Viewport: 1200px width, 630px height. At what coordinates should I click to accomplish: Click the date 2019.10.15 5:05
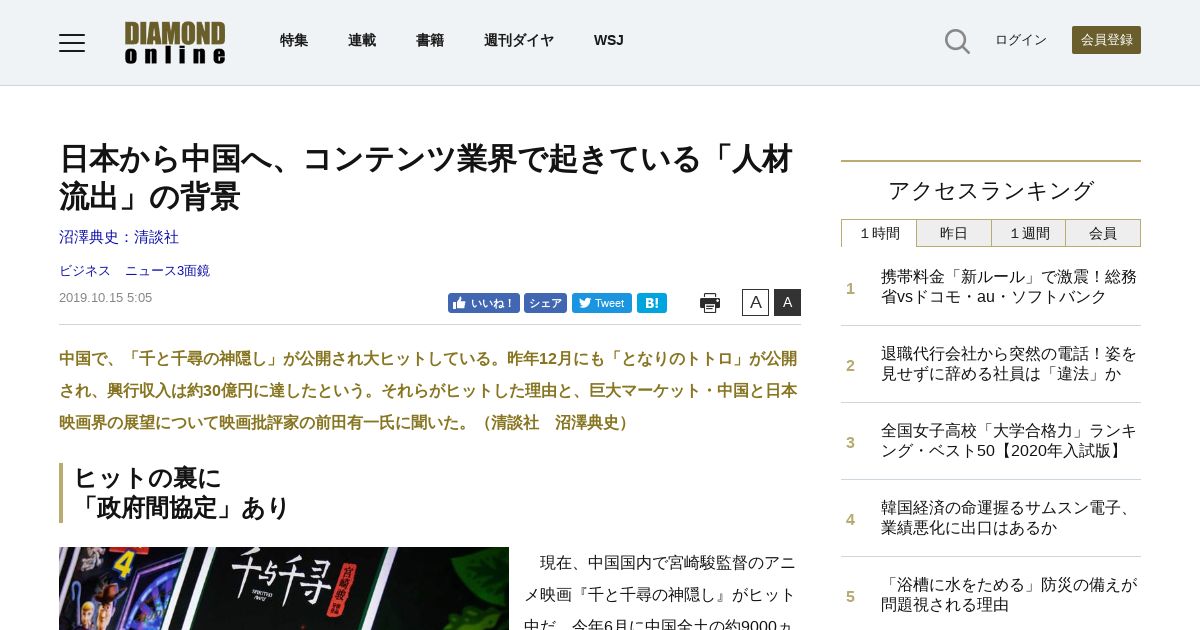coord(106,298)
